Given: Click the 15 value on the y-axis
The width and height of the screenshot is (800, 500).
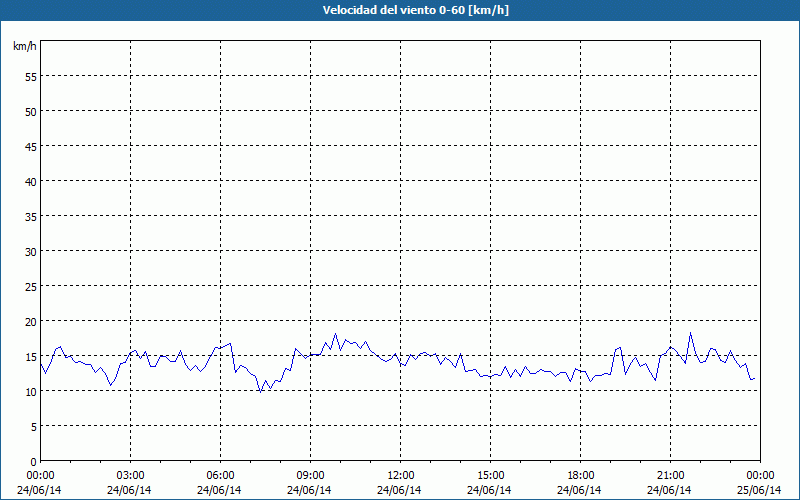Looking at the screenshot, I should [31, 356].
